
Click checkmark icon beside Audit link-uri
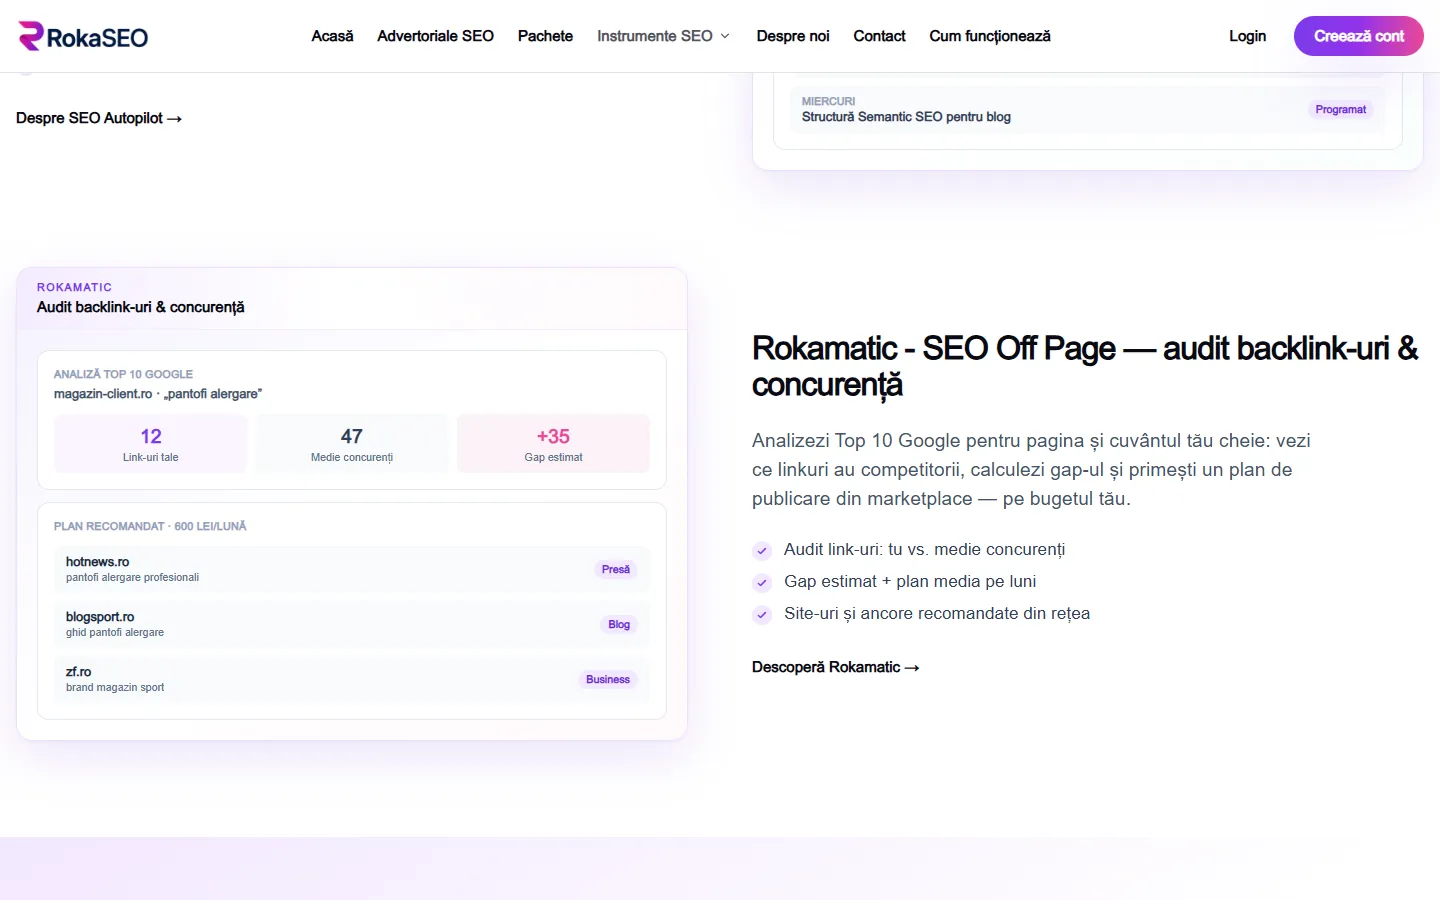762,551
